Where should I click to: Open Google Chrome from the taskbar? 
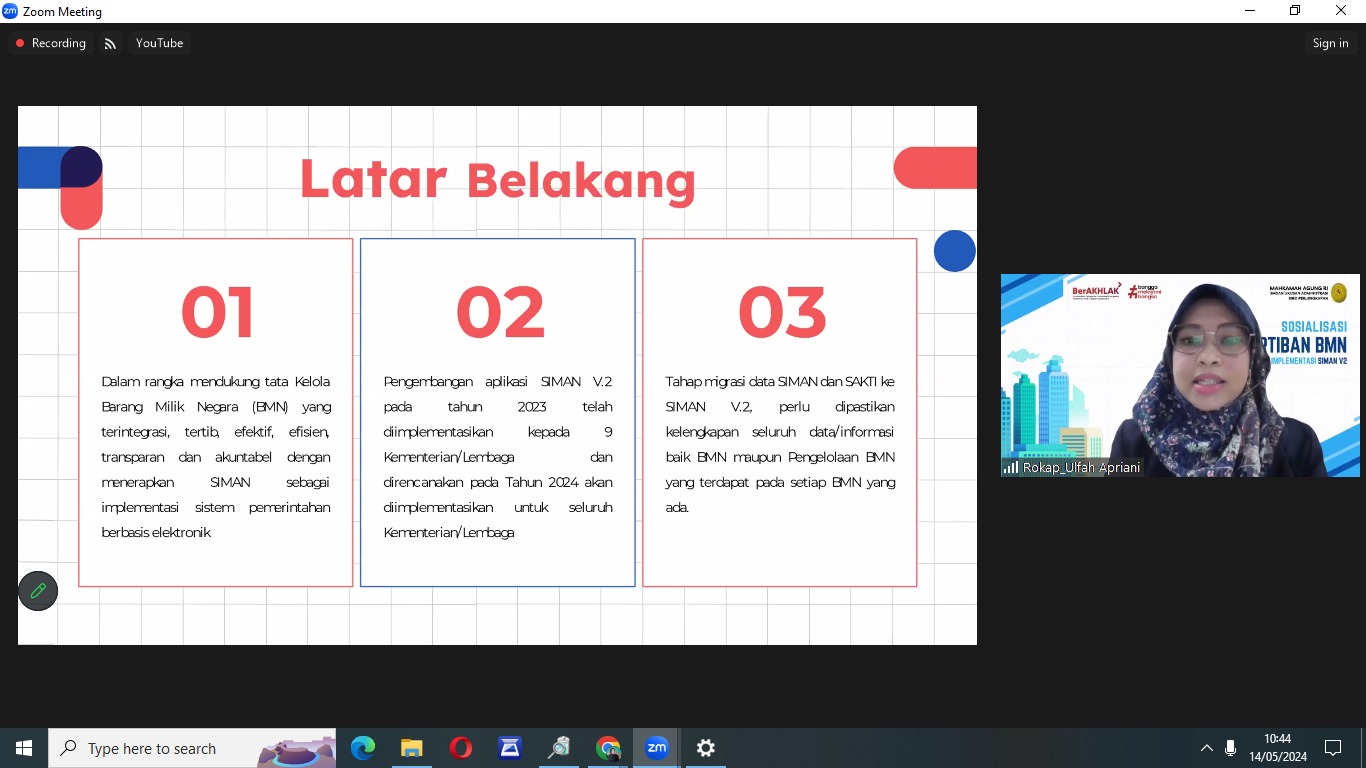608,748
